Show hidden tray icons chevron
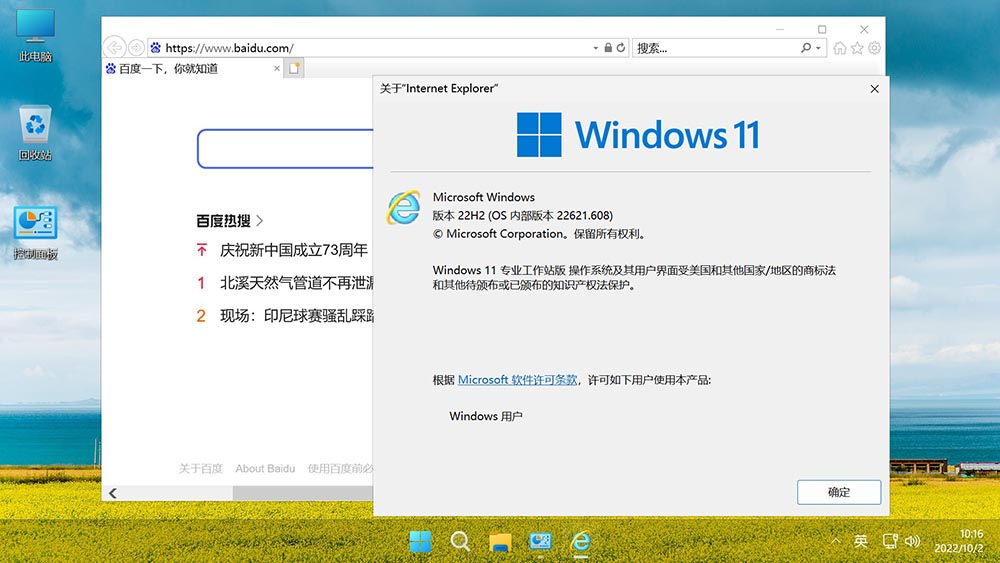Screen dimensions: 1000x563 click(x=835, y=541)
